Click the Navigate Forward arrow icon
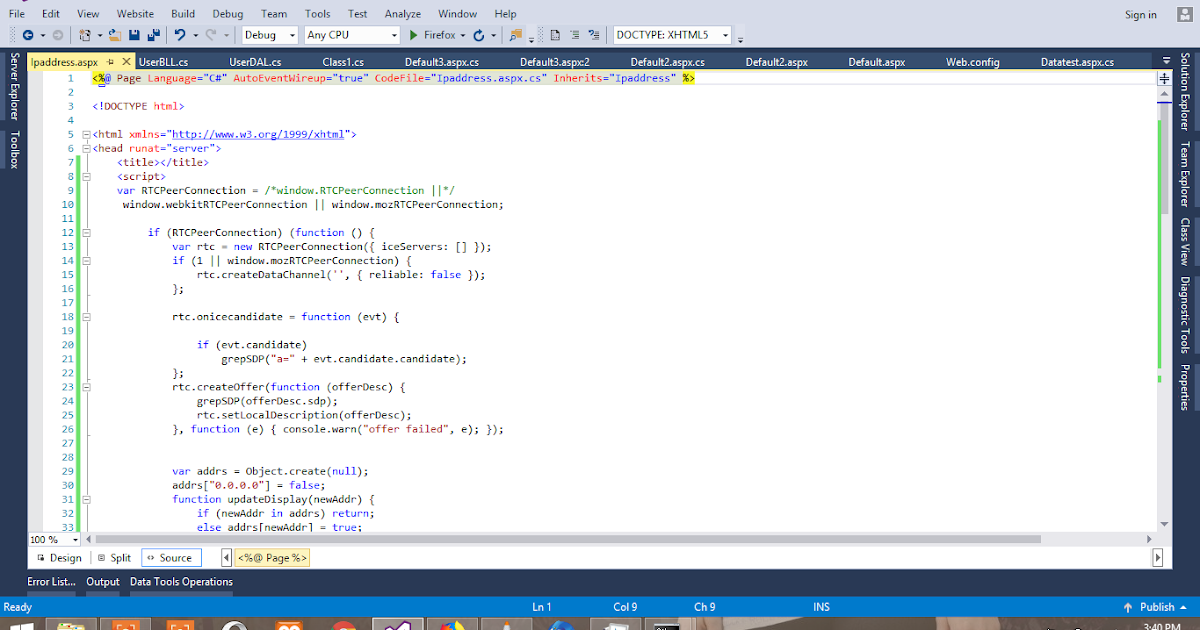This screenshot has height=630, width=1200. click(59, 35)
